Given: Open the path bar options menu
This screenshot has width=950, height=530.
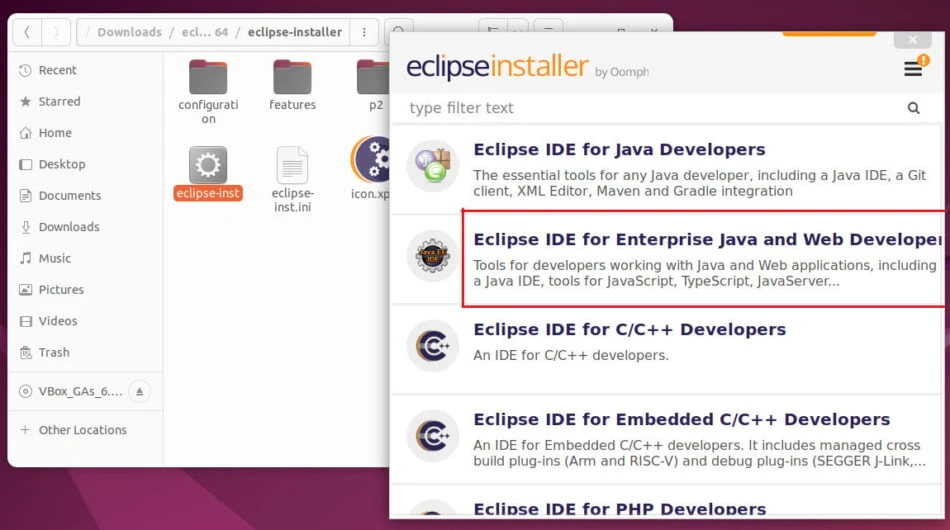Looking at the screenshot, I should tap(364, 32).
